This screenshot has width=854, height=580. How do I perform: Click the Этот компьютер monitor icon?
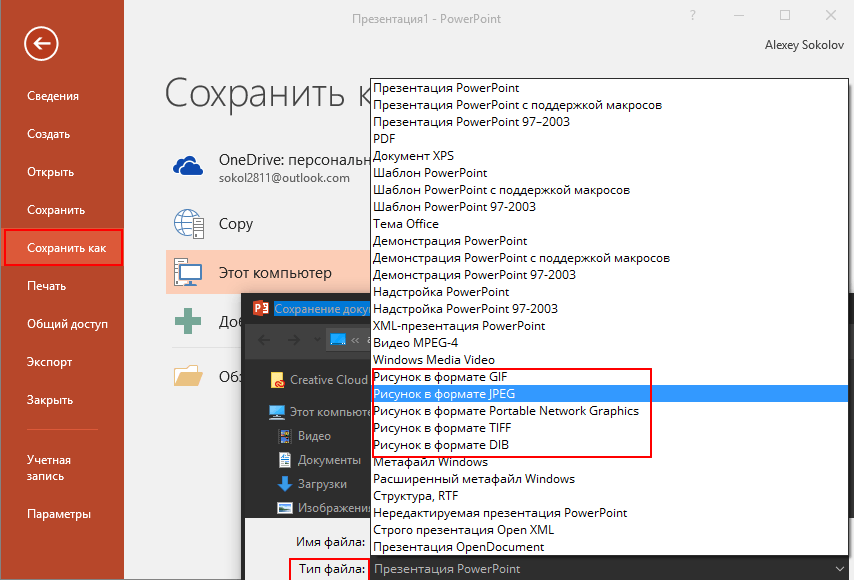pos(188,272)
